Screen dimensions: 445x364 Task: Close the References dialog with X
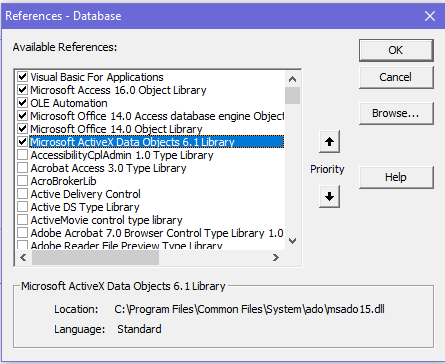point(430,16)
